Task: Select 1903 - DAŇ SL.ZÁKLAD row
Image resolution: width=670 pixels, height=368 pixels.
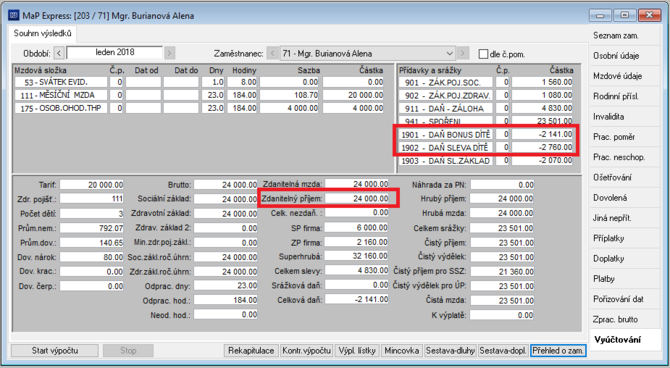Action: [486, 161]
